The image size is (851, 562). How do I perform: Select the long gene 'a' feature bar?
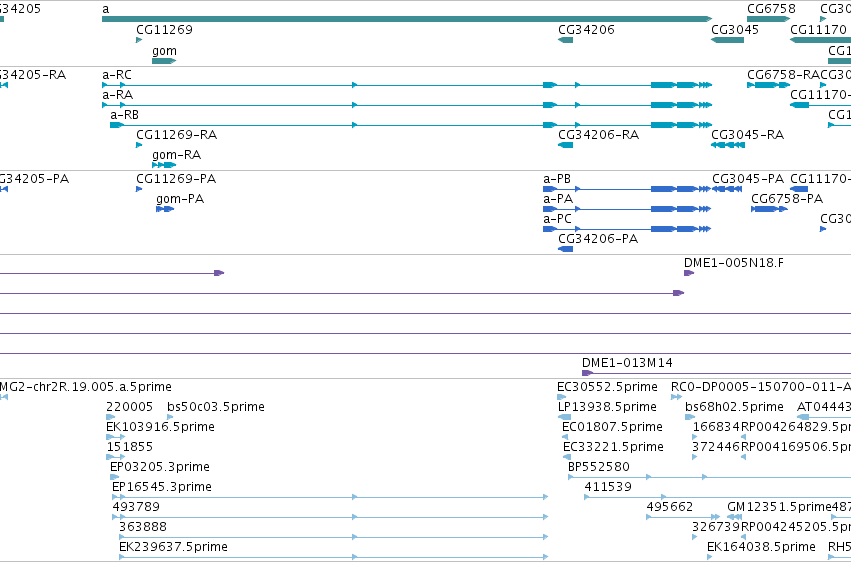[407, 19]
